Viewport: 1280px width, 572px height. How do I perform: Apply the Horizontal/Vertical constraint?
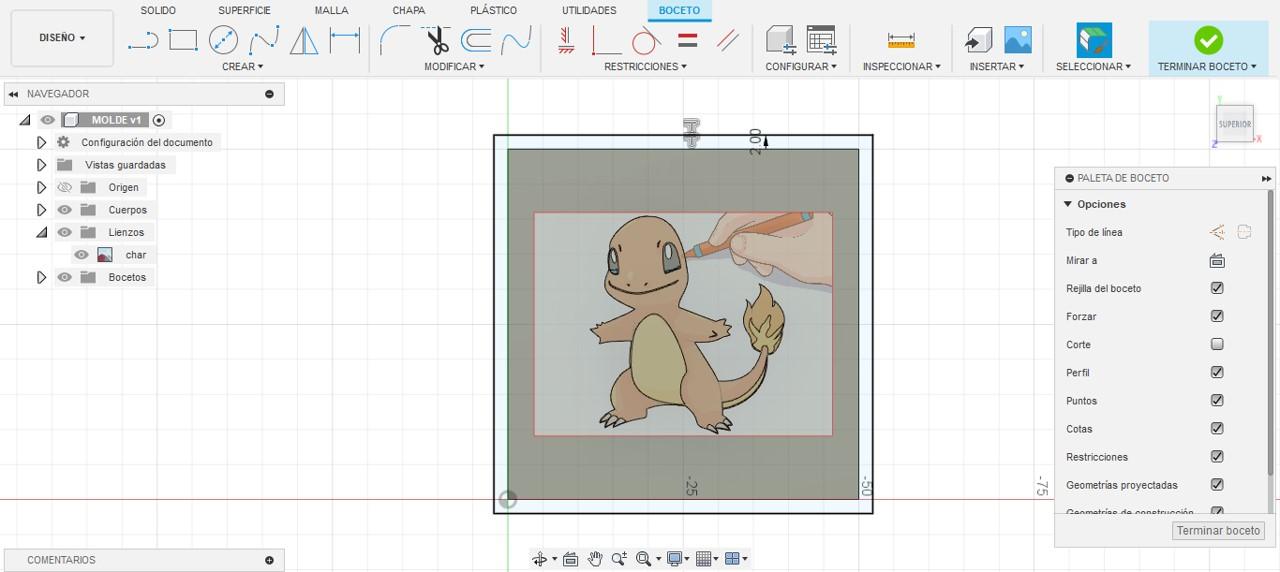(566, 40)
